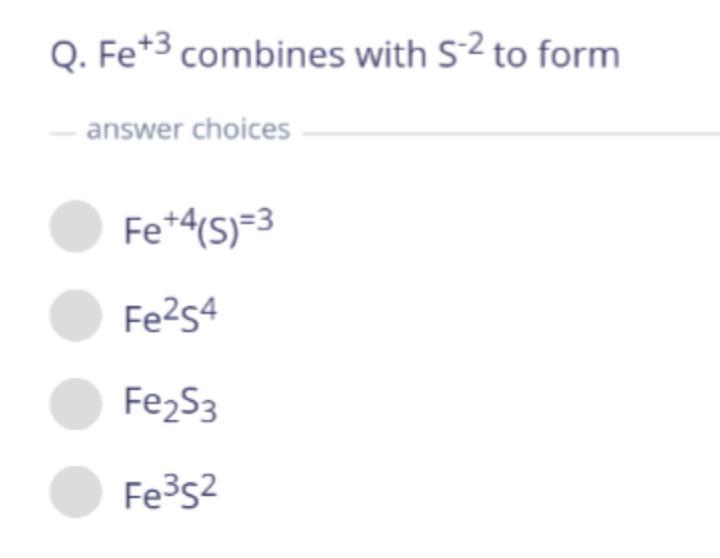Viewport: 720px width, 558px height.
Task: Click the Fe+4(S)=3 answer text
Action: (199, 227)
